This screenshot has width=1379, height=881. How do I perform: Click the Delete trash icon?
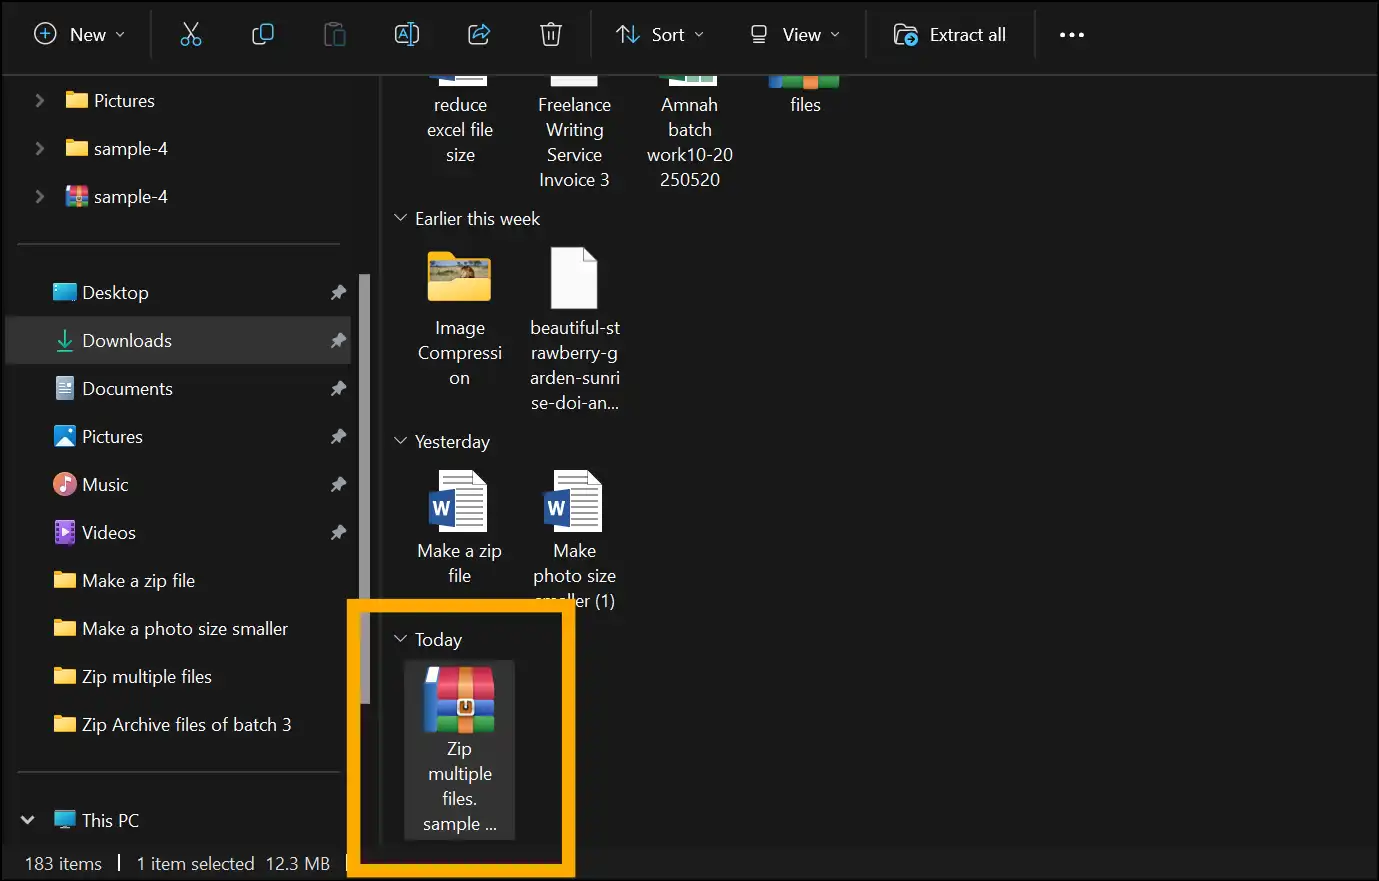pyautogui.click(x=551, y=35)
